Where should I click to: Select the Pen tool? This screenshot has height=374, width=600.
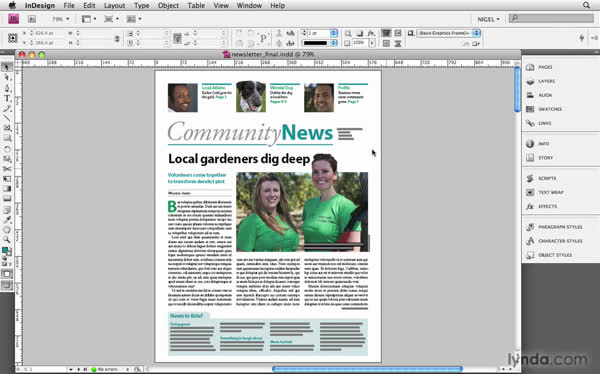[7, 88]
